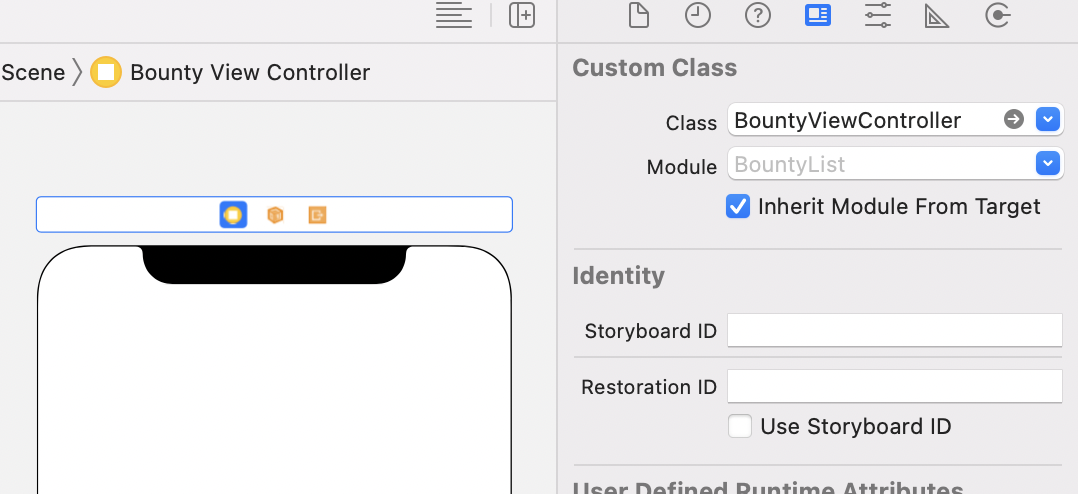Add an editor pane on the right
This screenshot has height=494, width=1078.
pyautogui.click(x=522, y=15)
